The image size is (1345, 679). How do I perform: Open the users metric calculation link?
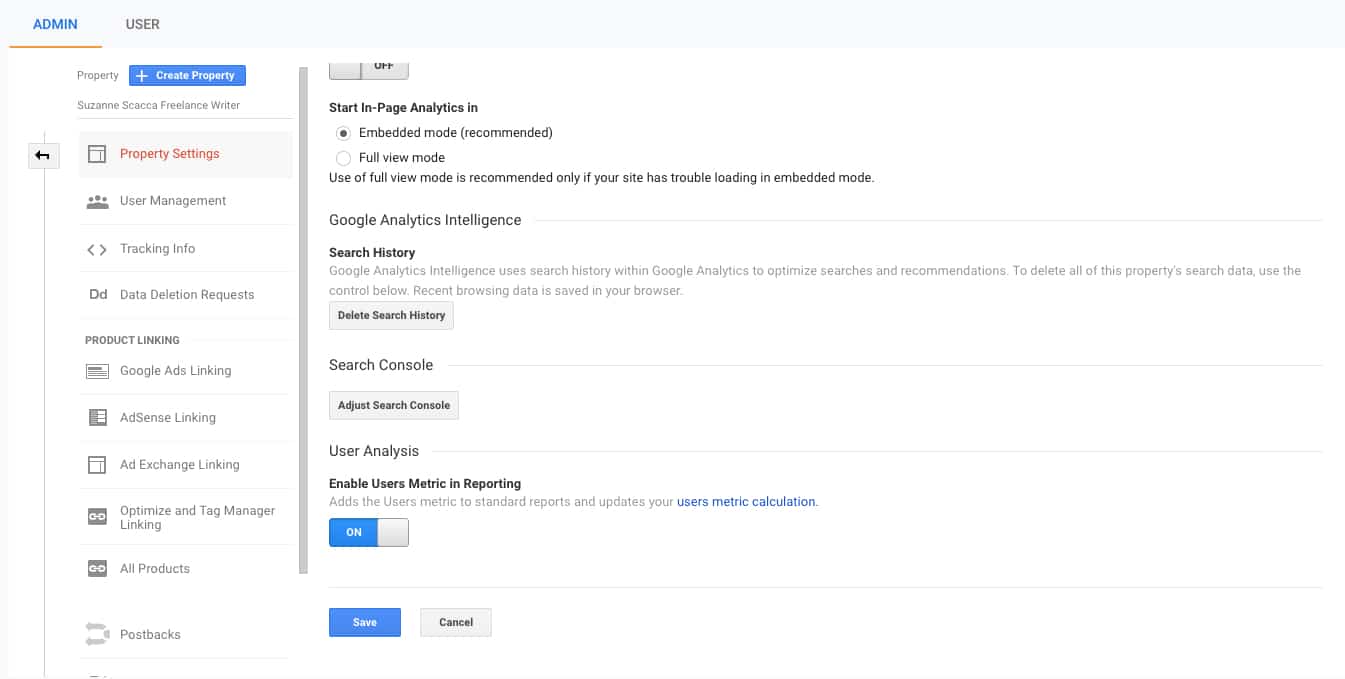[744, 501]
